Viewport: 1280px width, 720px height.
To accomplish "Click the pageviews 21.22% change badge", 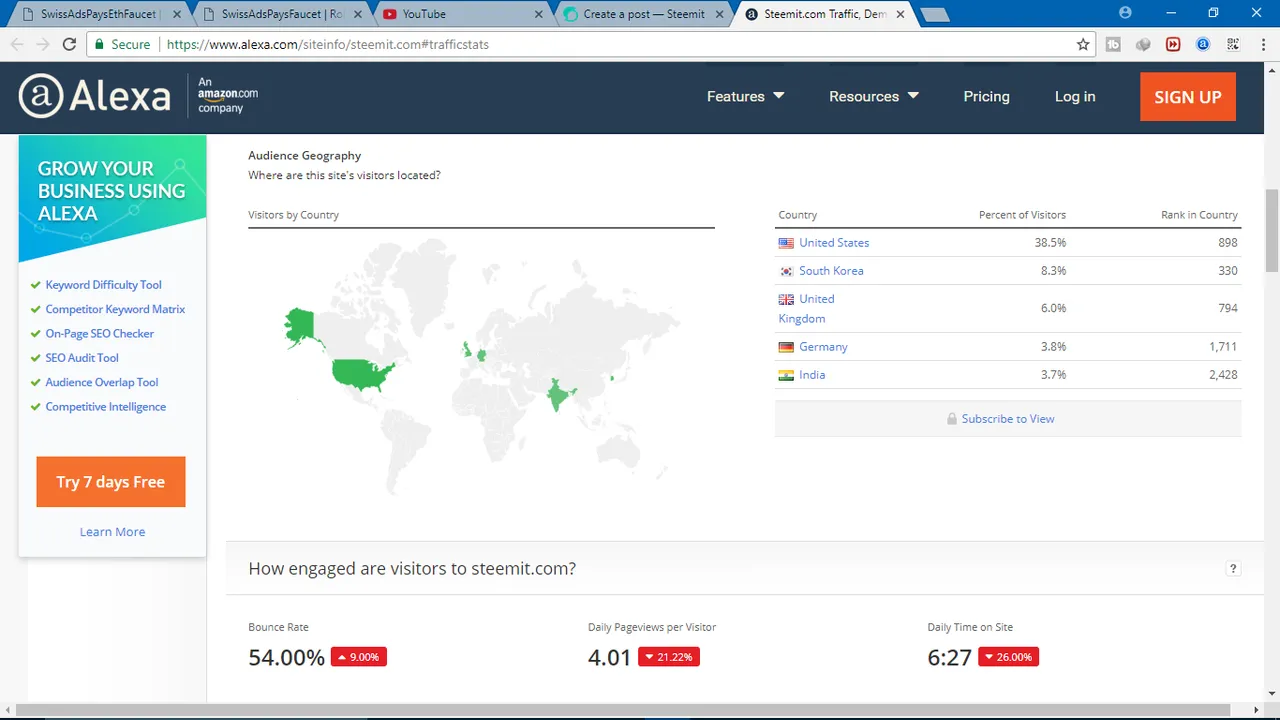I will pyautogui.click(x=670, y=657).
